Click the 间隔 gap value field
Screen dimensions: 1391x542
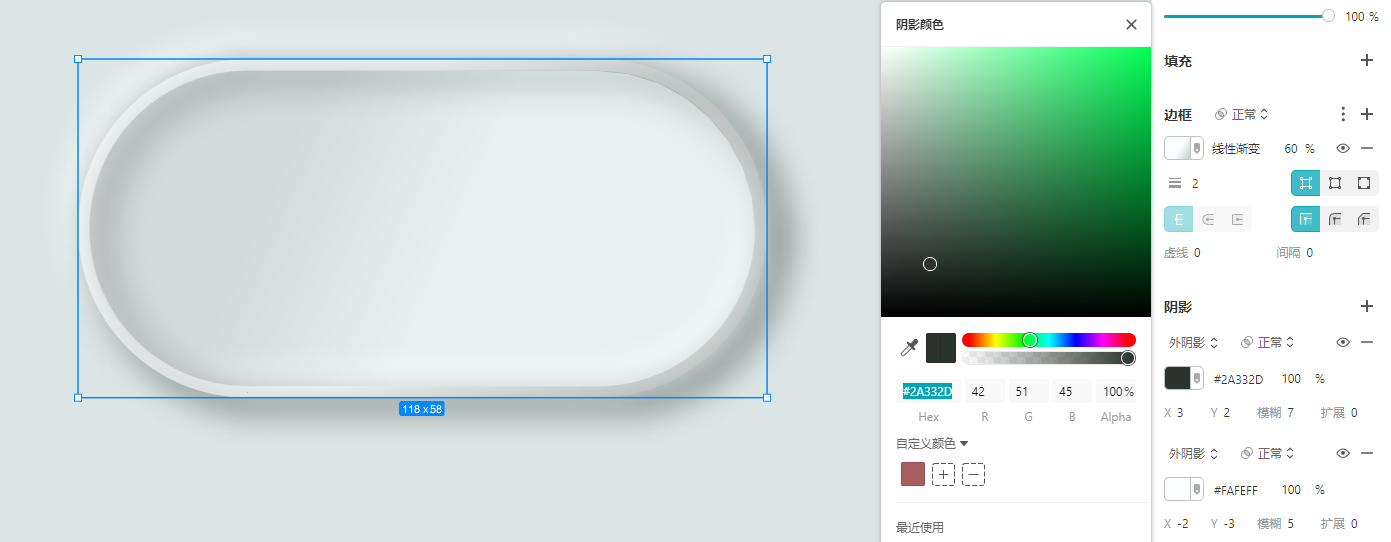coord(1309,253)
